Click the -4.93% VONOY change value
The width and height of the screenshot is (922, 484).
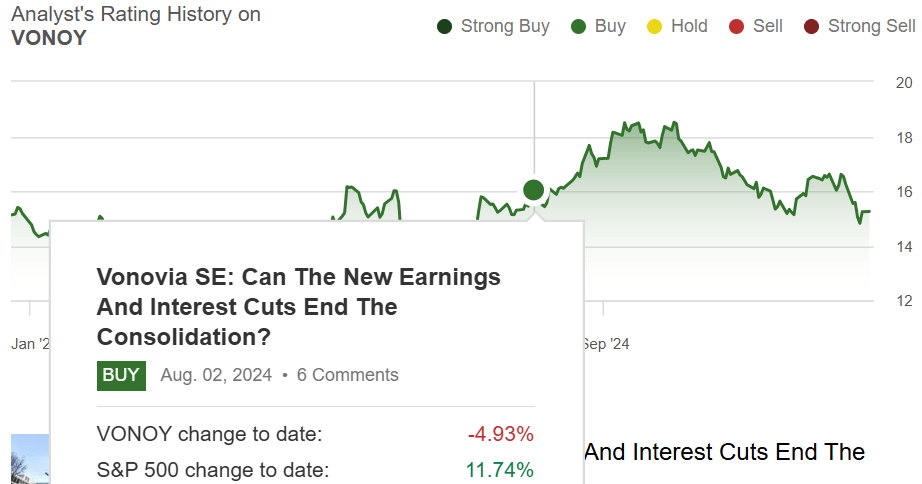tap(500, 434)
